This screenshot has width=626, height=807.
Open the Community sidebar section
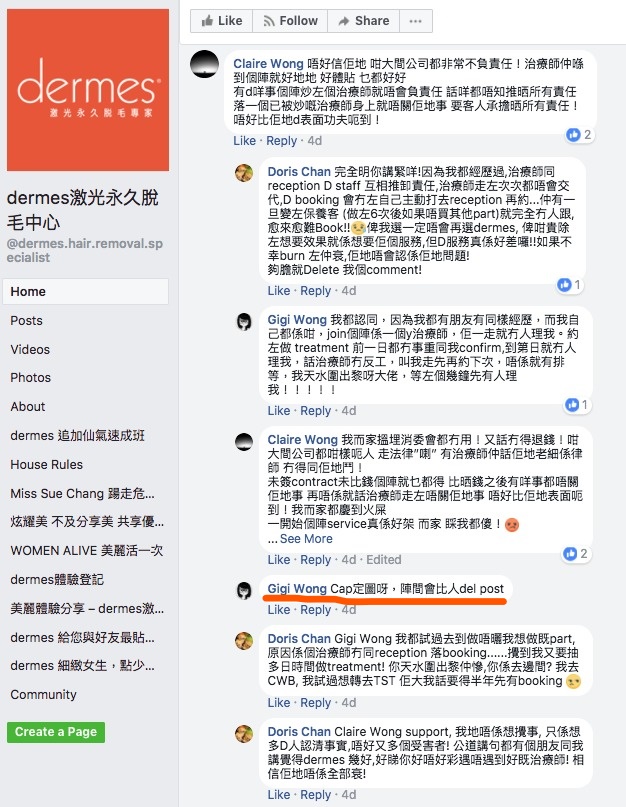(x=43, y=694)
